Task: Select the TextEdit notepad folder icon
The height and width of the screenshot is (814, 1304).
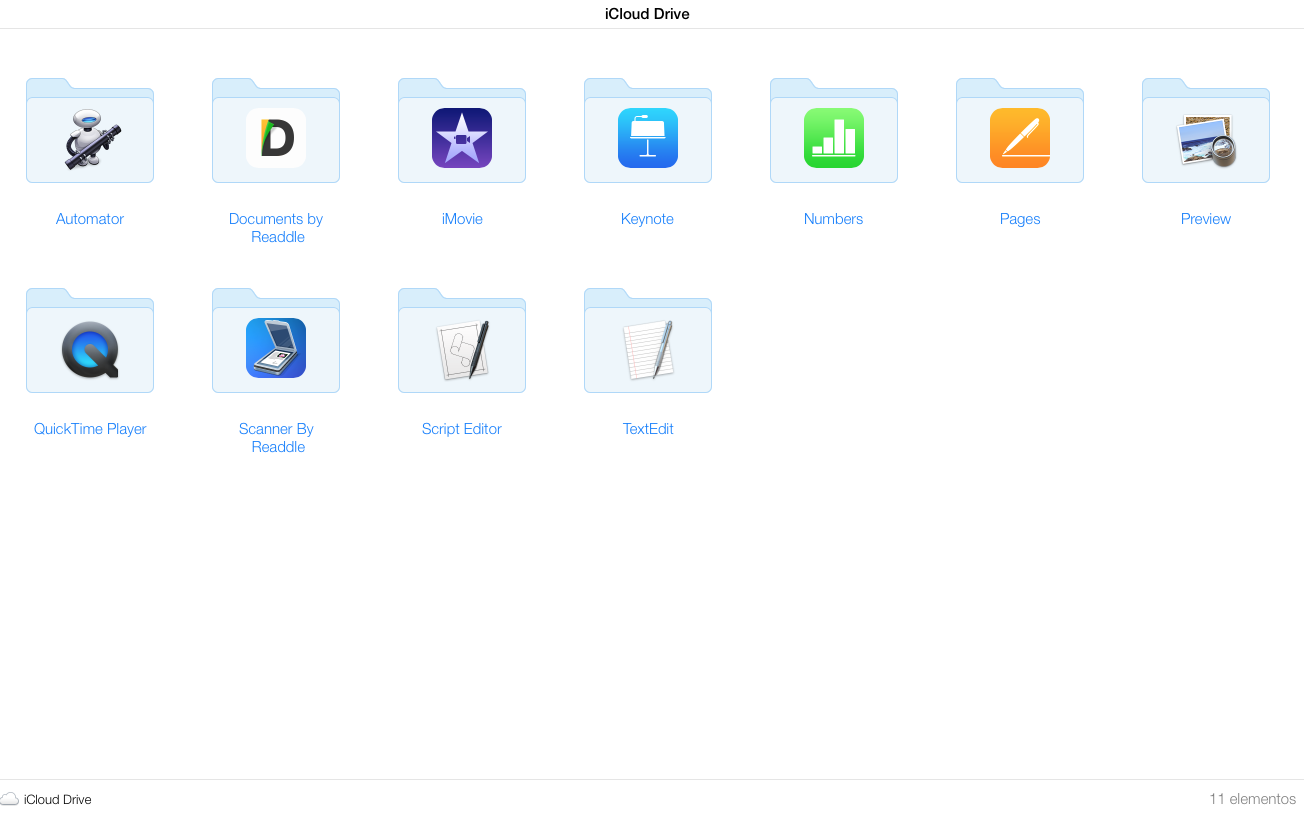Action: point(648,347)
